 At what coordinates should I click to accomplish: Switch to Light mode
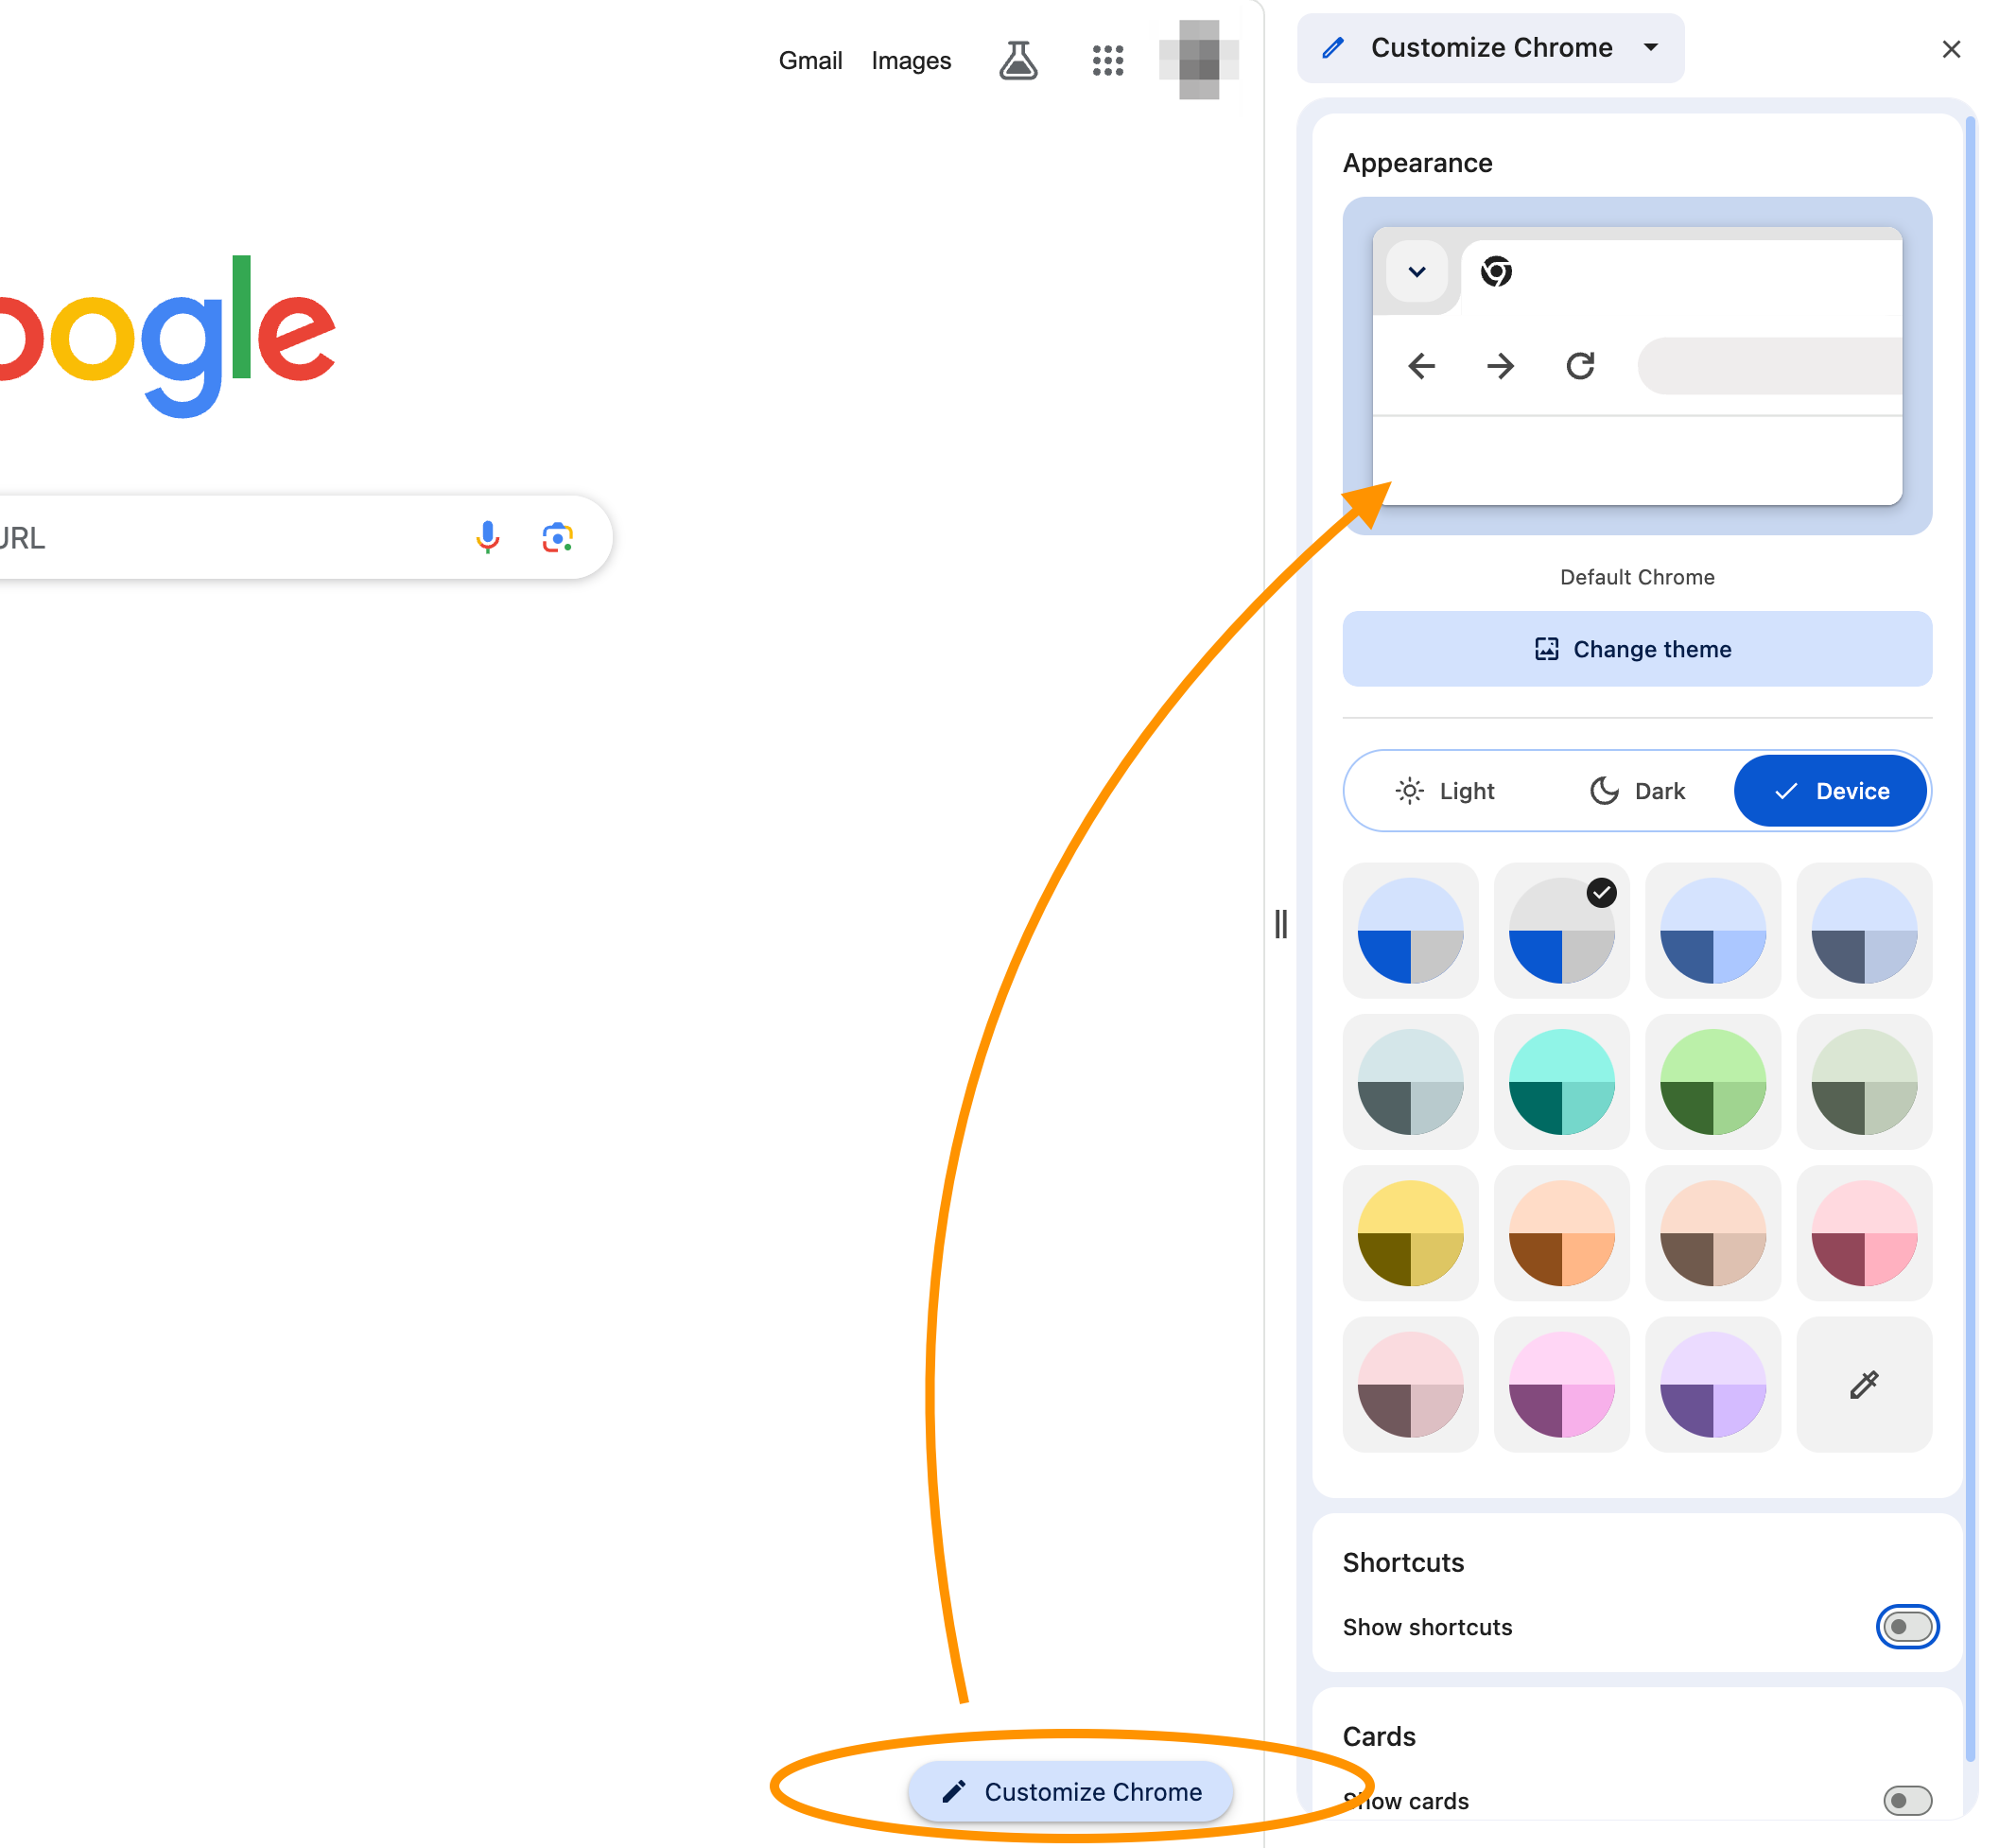click(x=1444, y=791)
